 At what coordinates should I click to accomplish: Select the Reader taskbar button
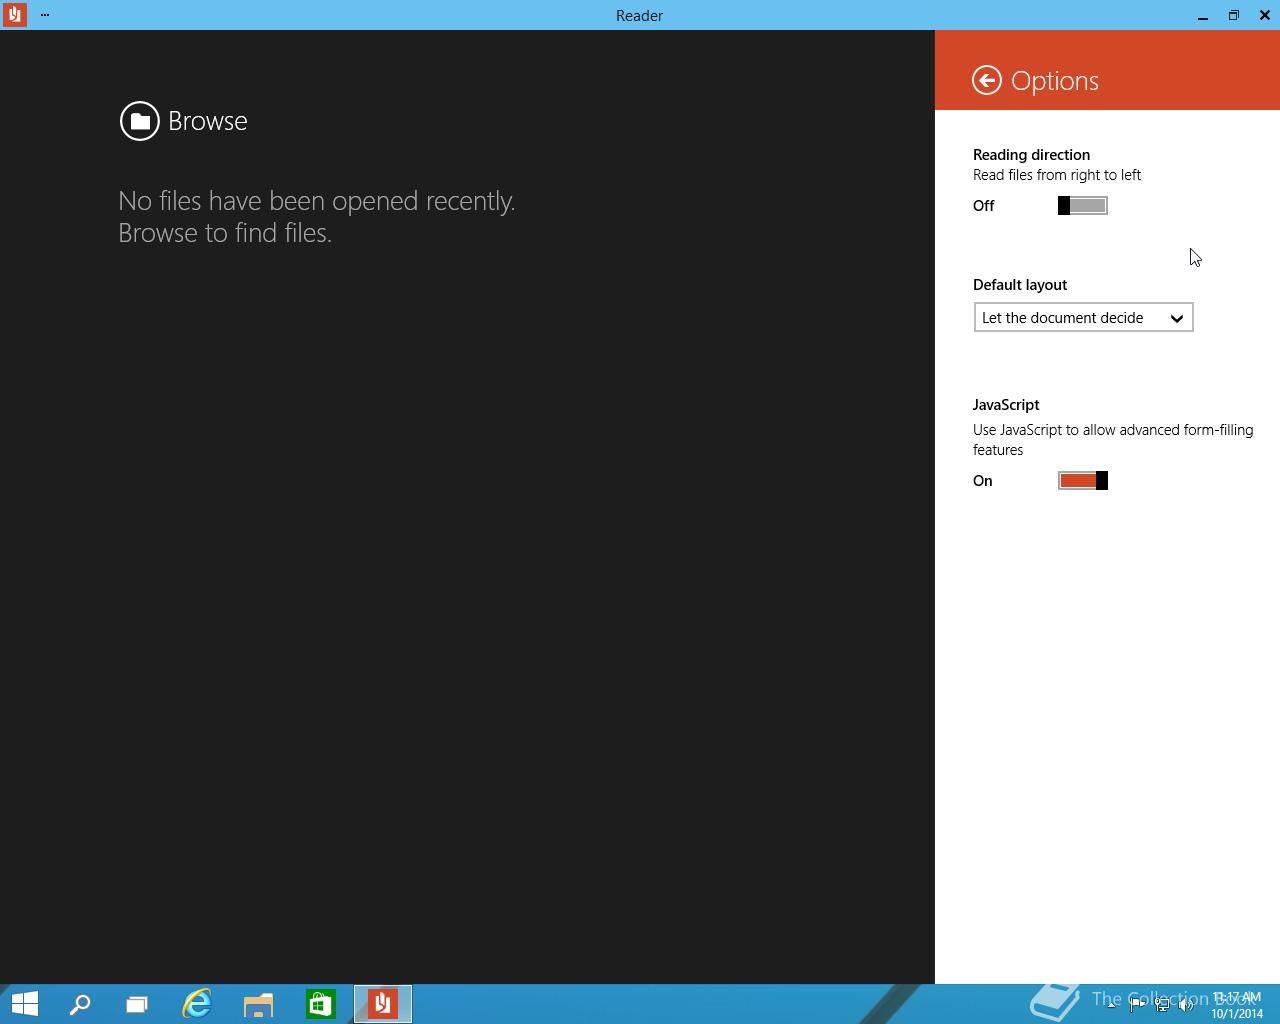click(x=383, y=1004)
